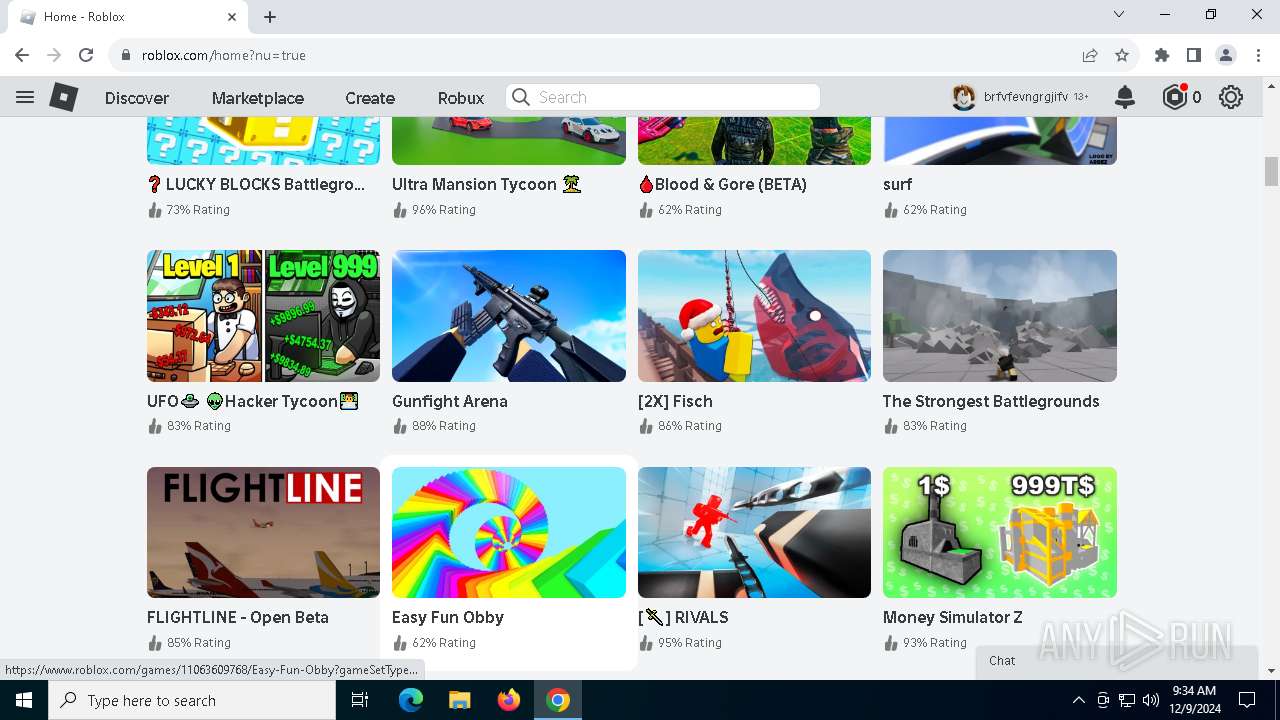Open Windows notification center icon
The image size is (1280, 720).
pyautogui.click(x=1247, y=700)
